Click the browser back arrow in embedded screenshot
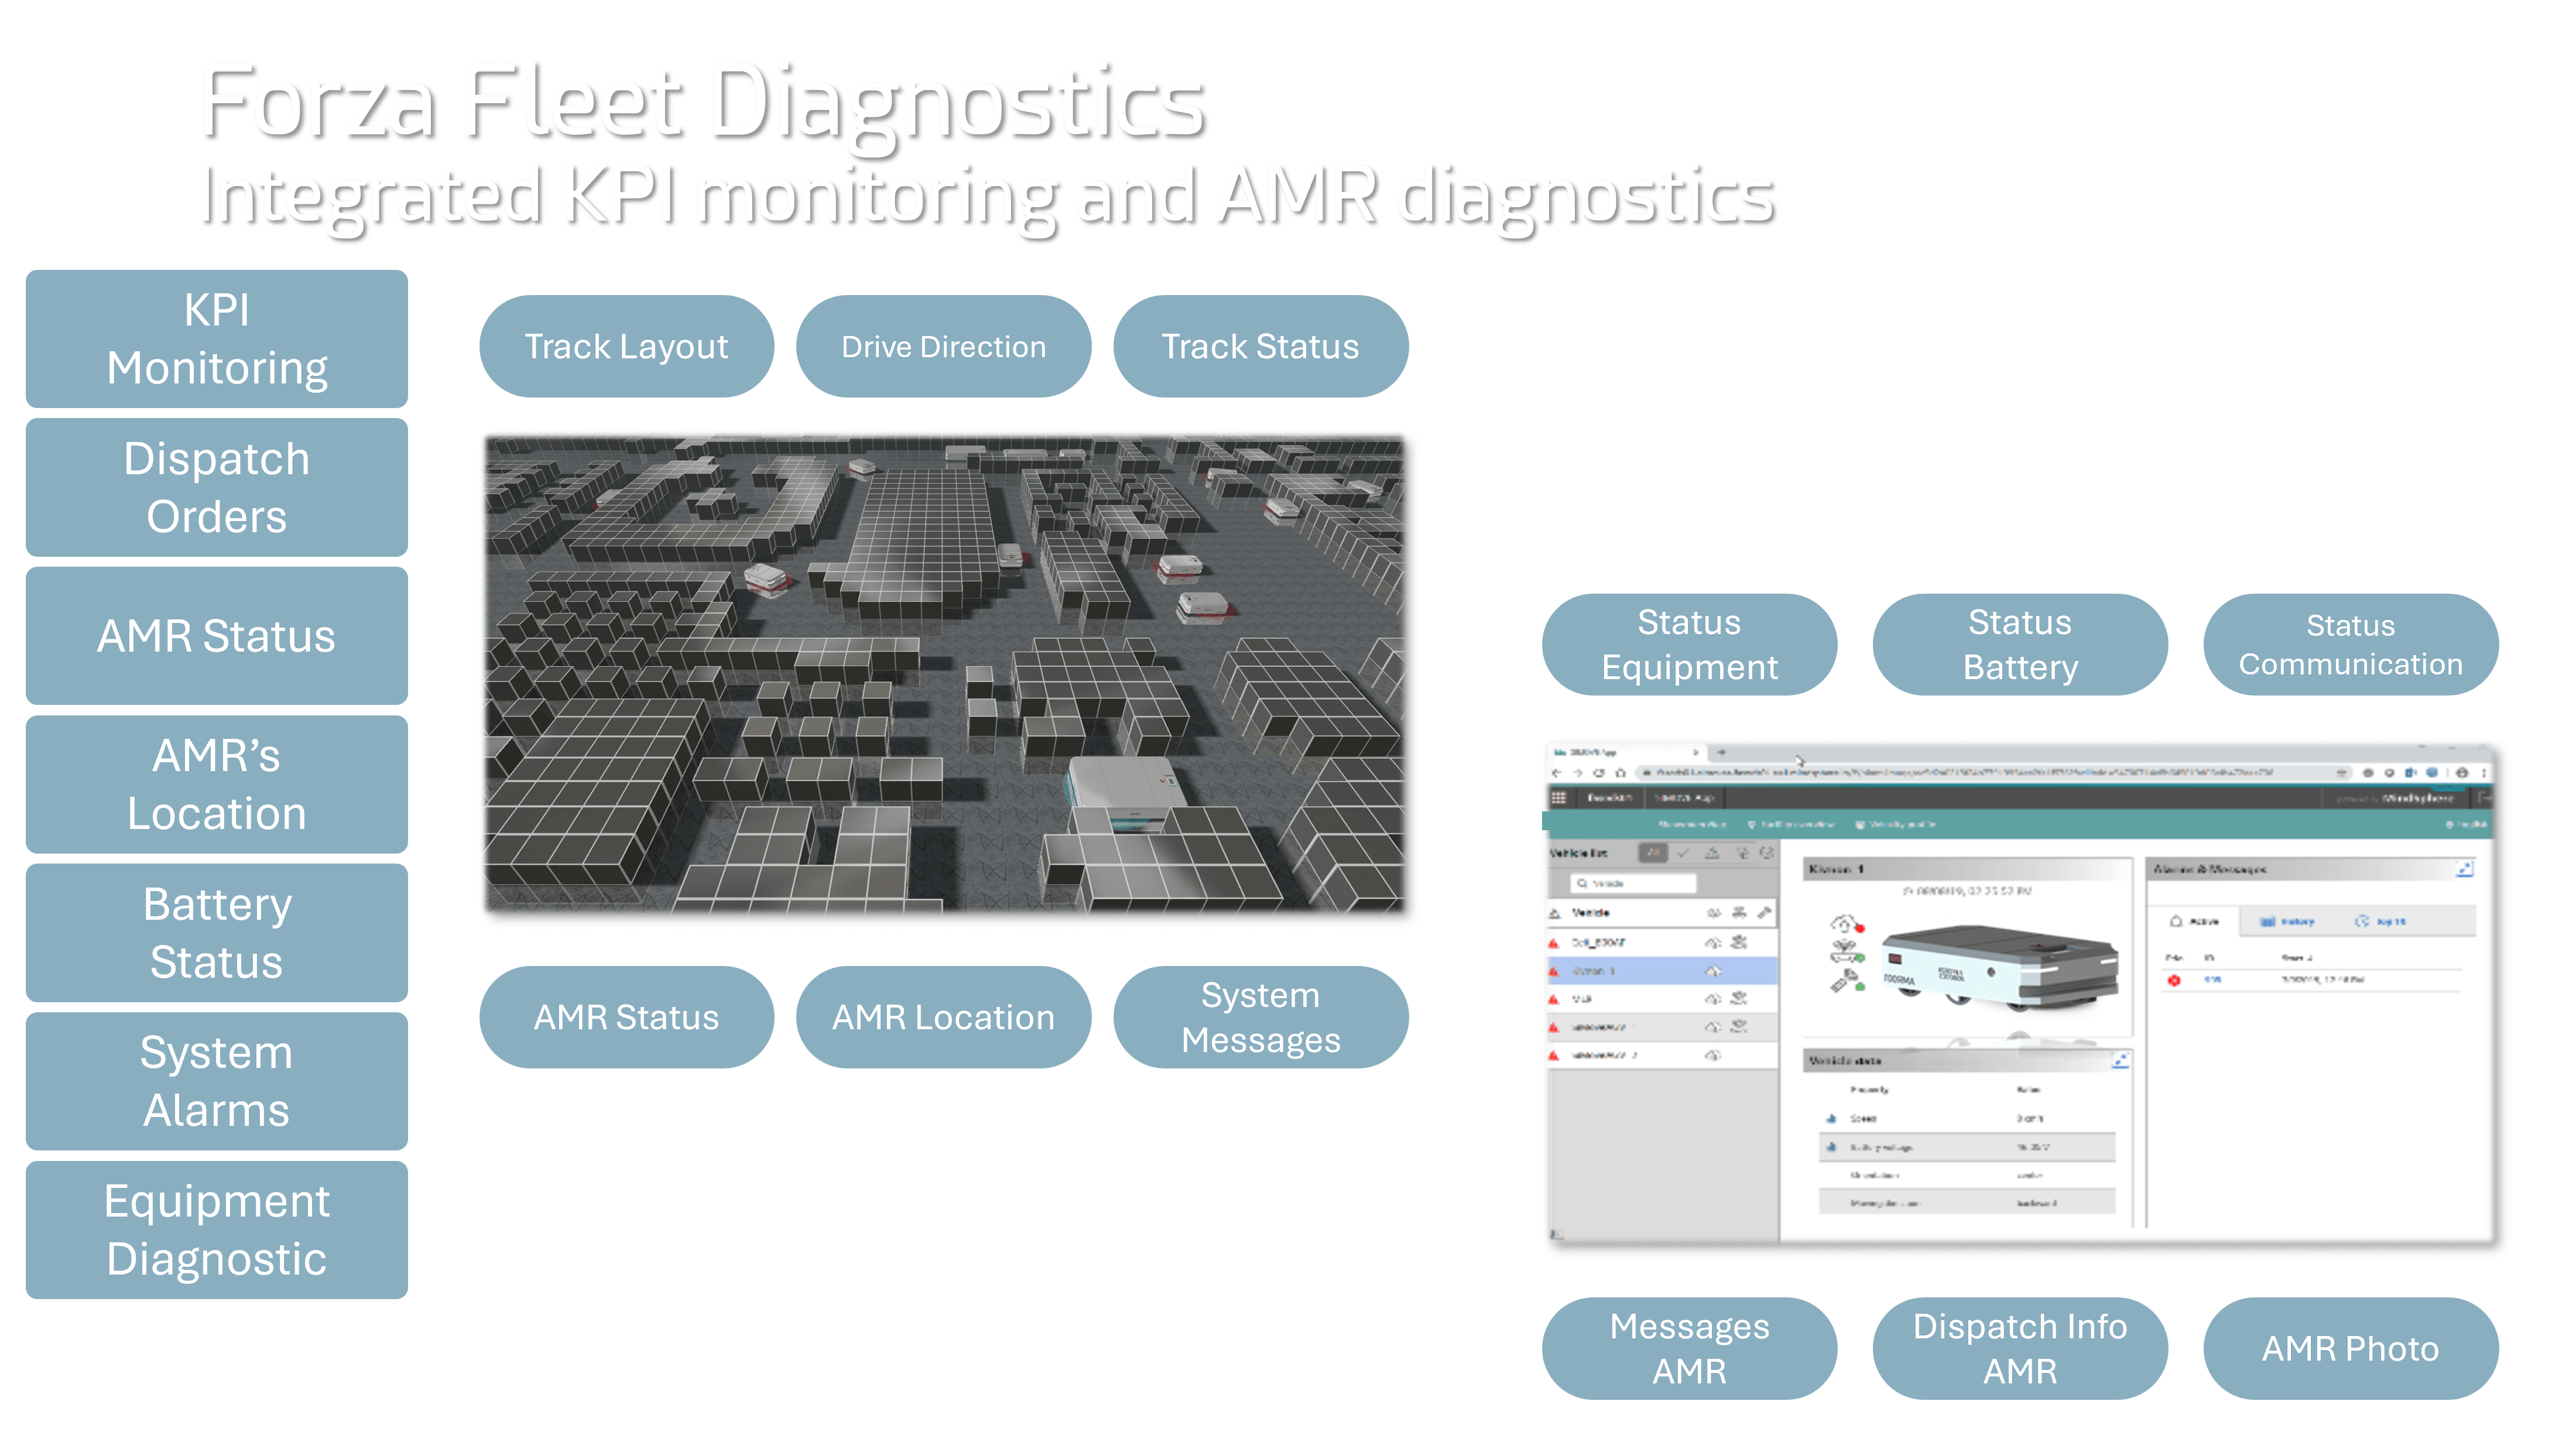The width and height of the screenshot is (2576, 1449). click(x=1556, y=773)
